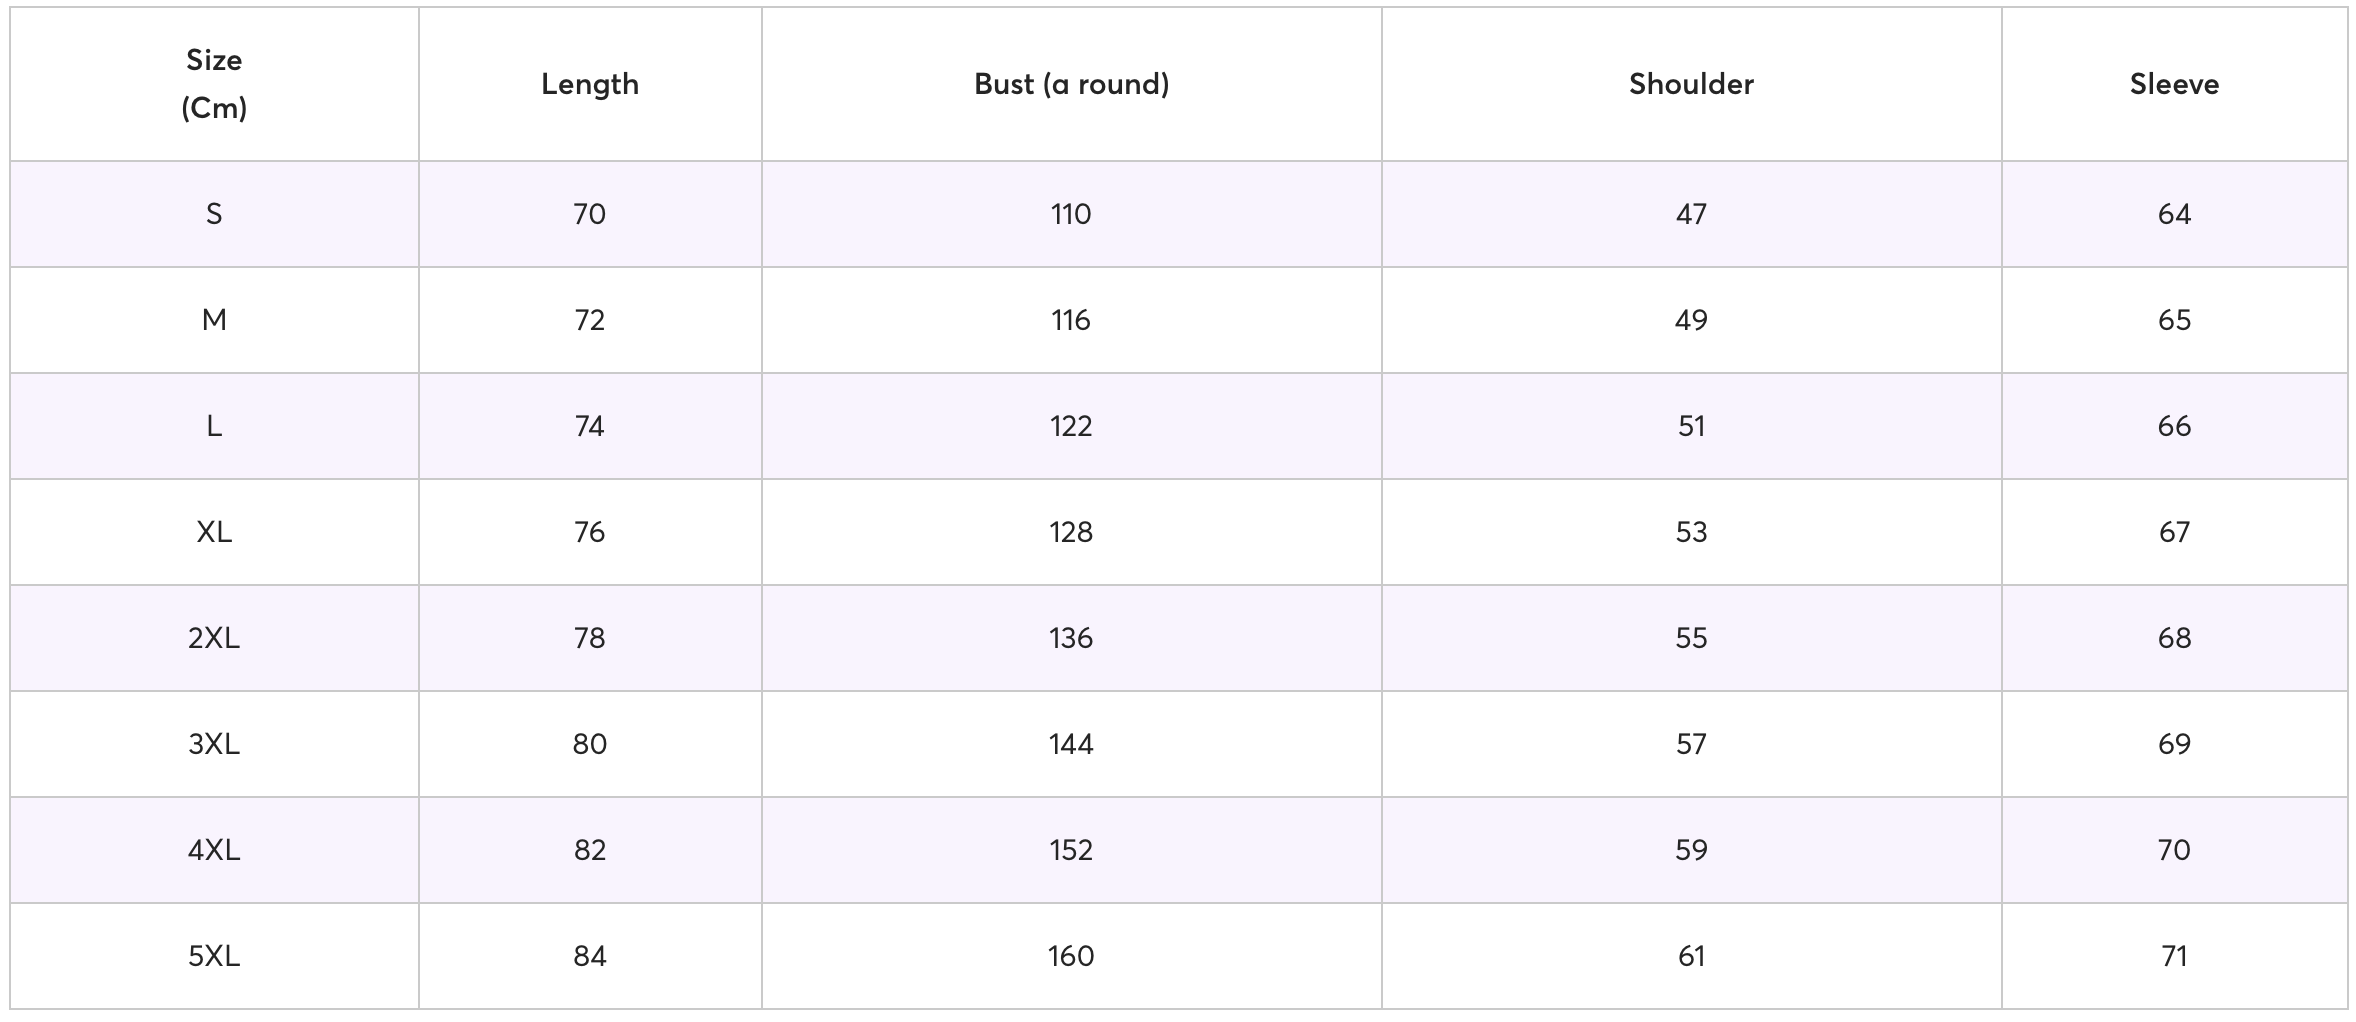Select the 2XL size row label

(214, 638)
